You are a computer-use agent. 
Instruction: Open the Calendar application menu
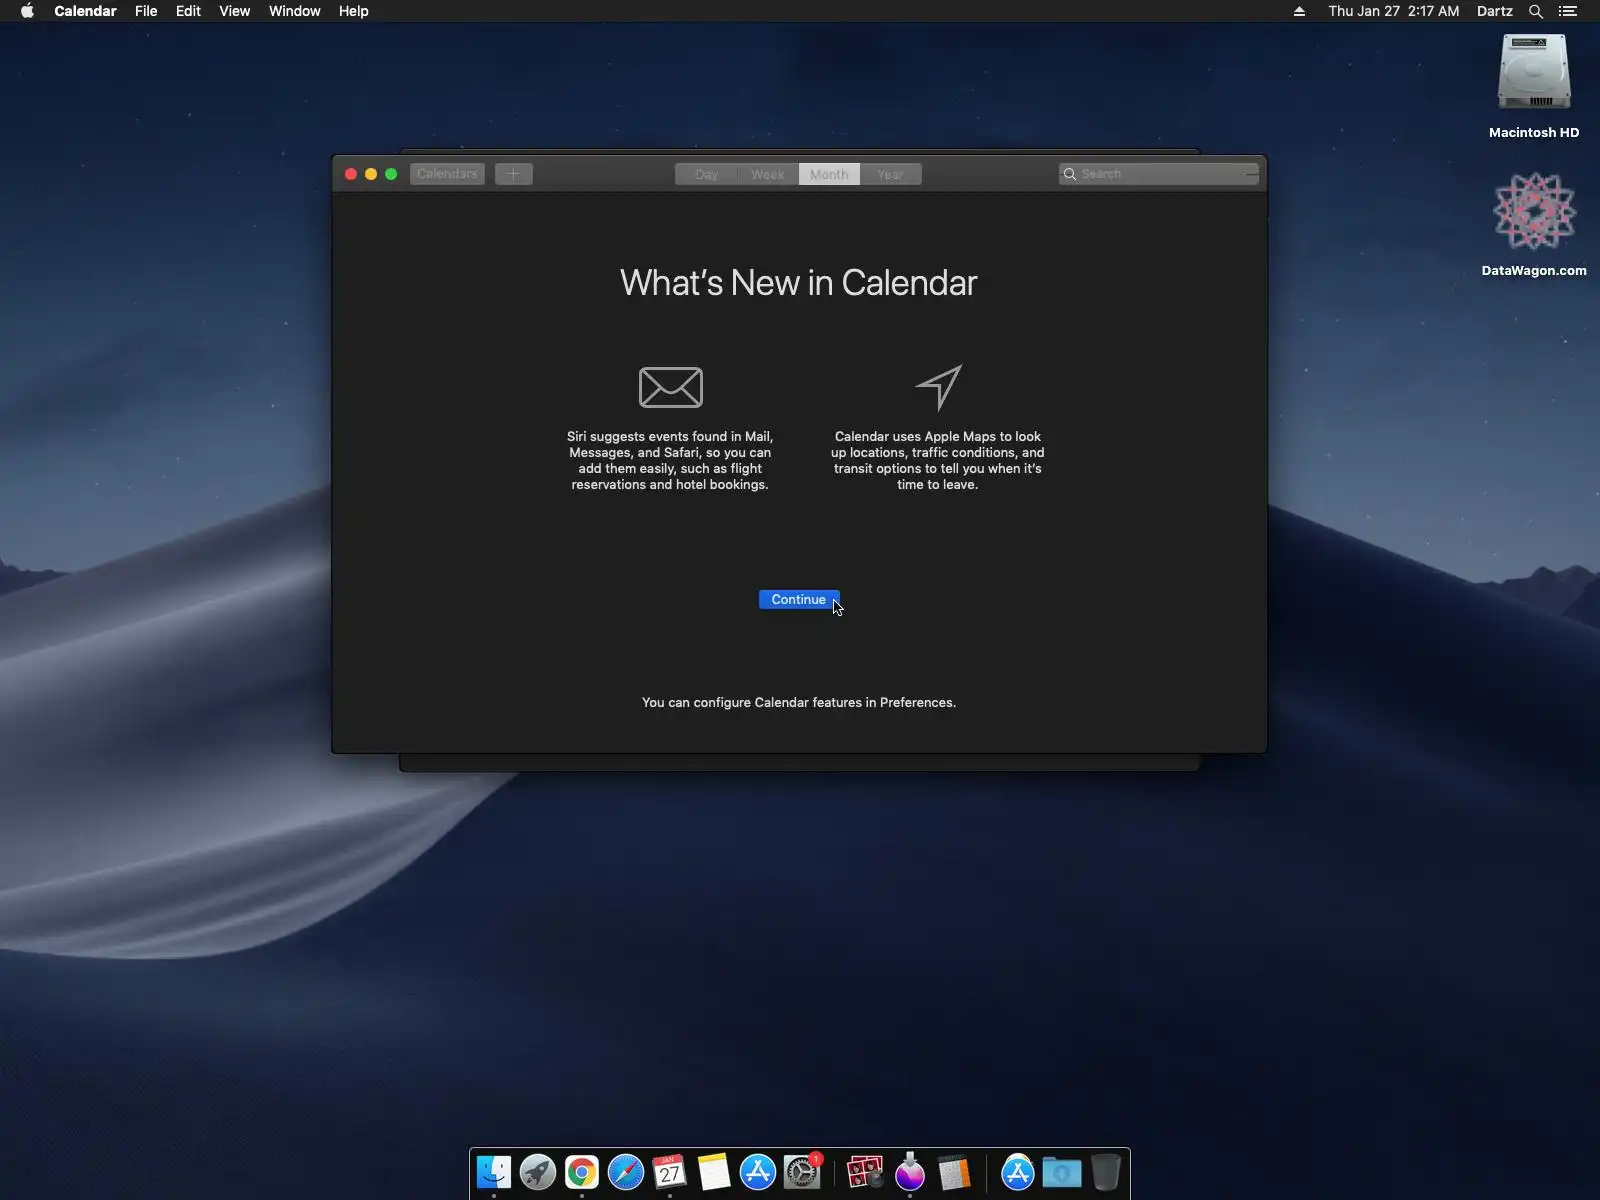(85, 11)
